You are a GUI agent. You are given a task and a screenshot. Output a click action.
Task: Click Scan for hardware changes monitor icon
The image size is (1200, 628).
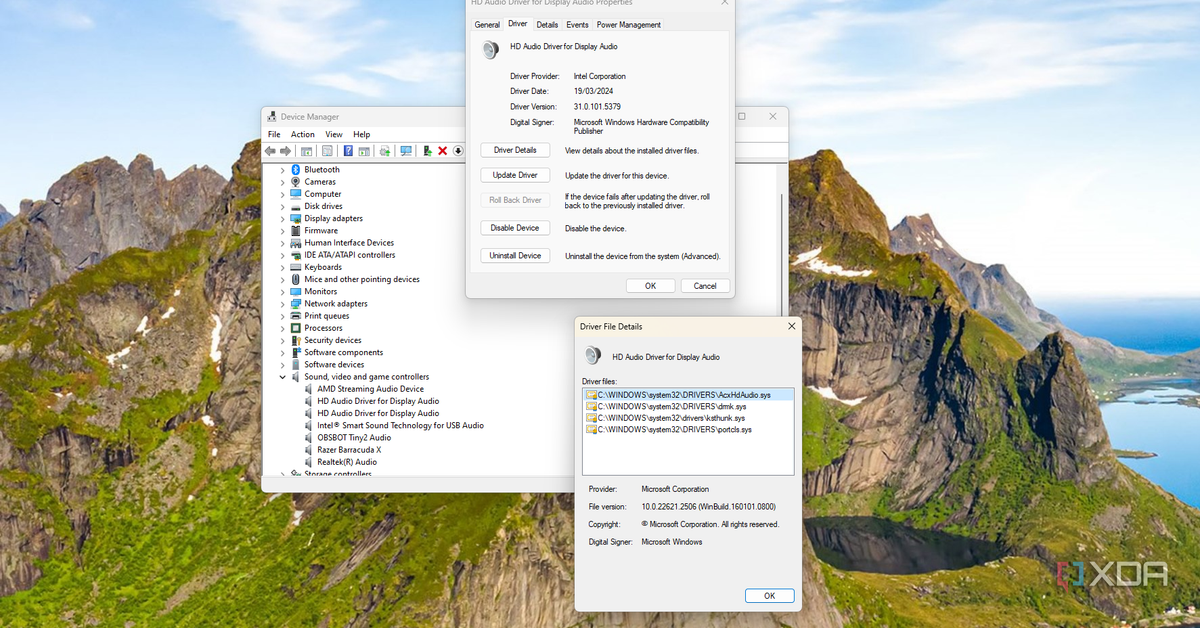coord(406,151)
